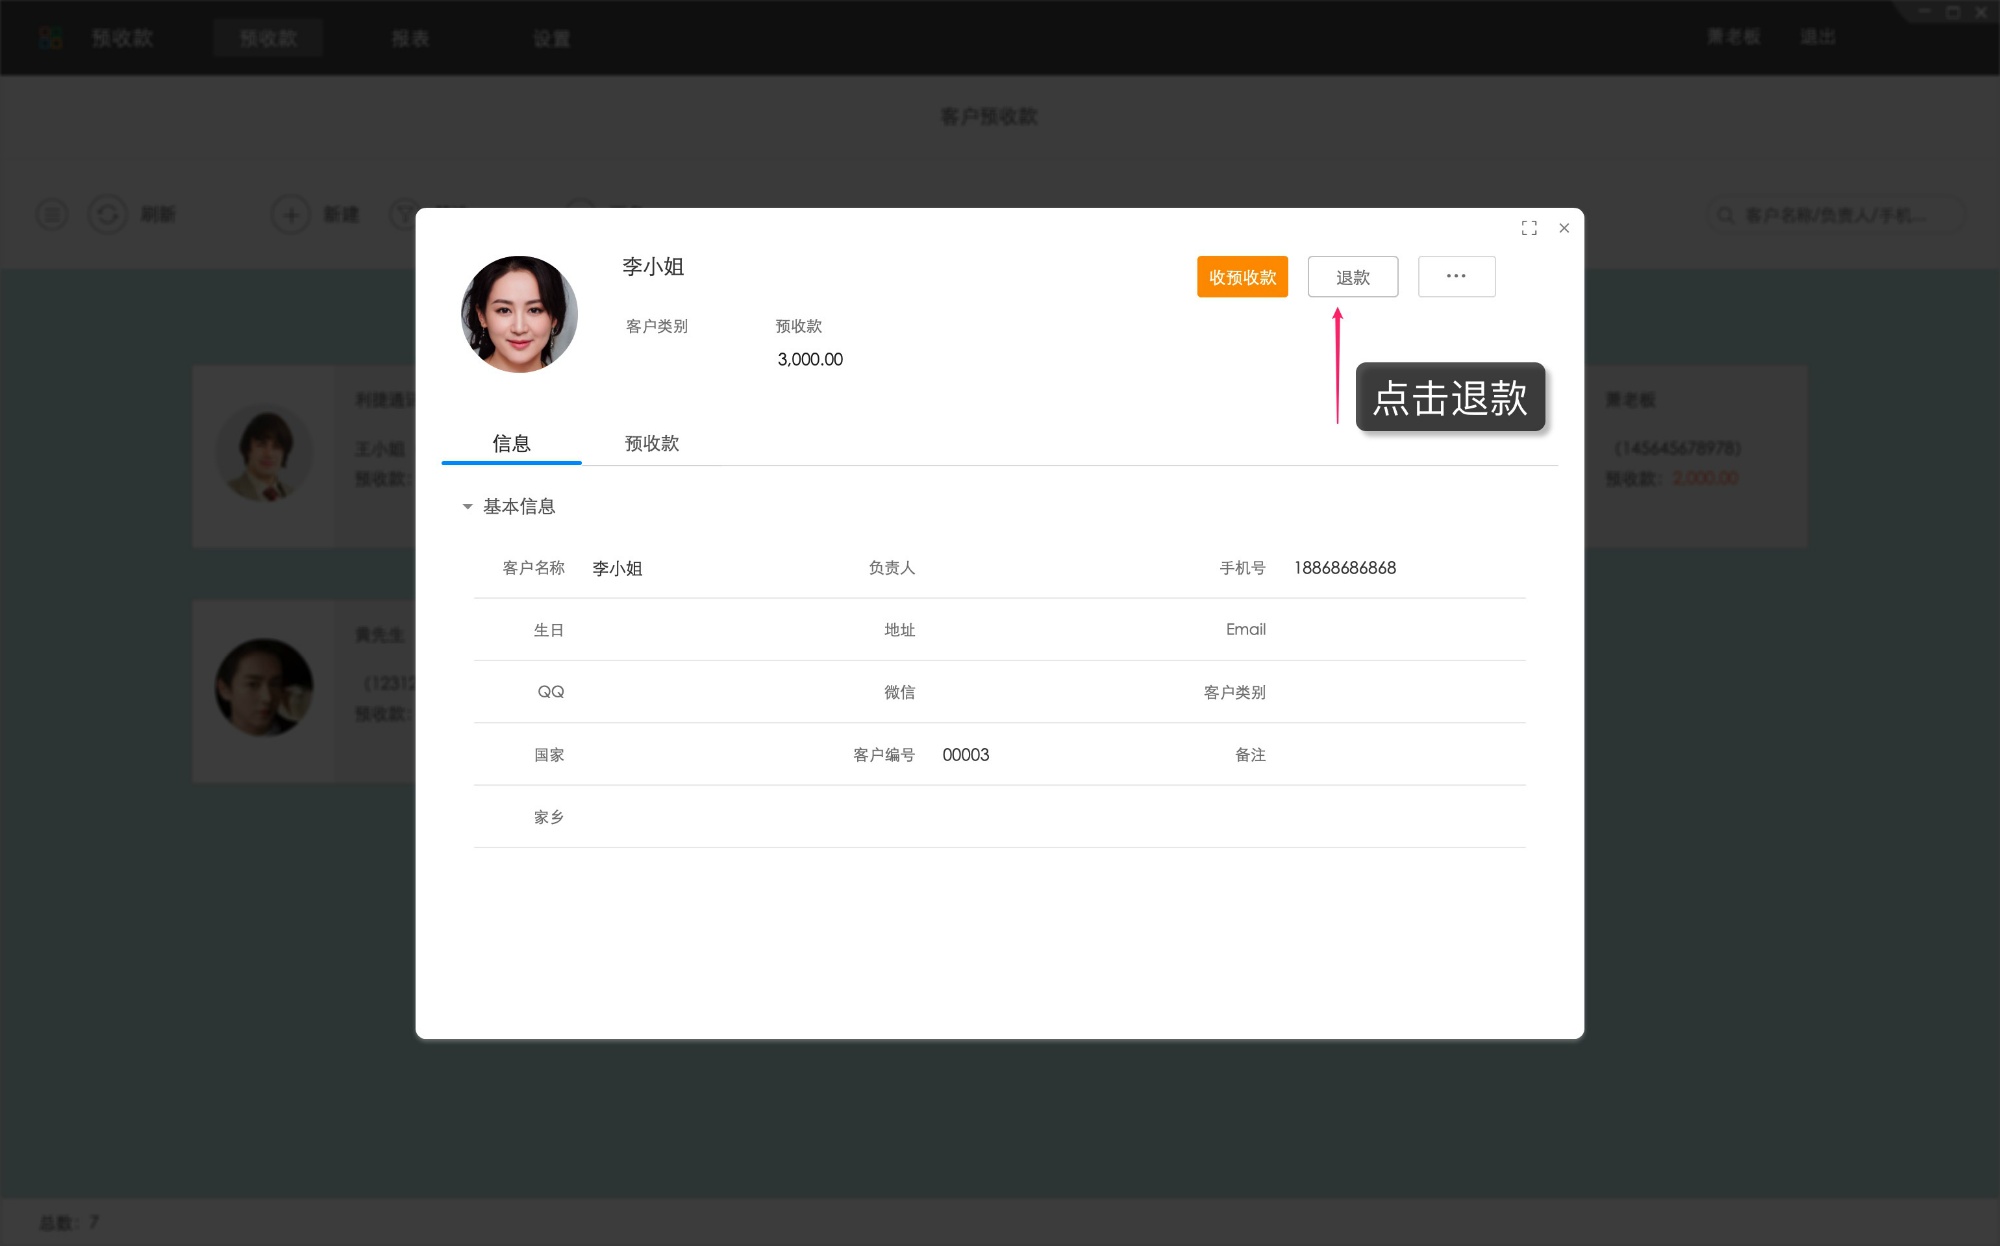Image resolution: width=2000 pixels, height=1246 pixels.
Task: Click inside the customer search input field
Action: point(1840,214)
